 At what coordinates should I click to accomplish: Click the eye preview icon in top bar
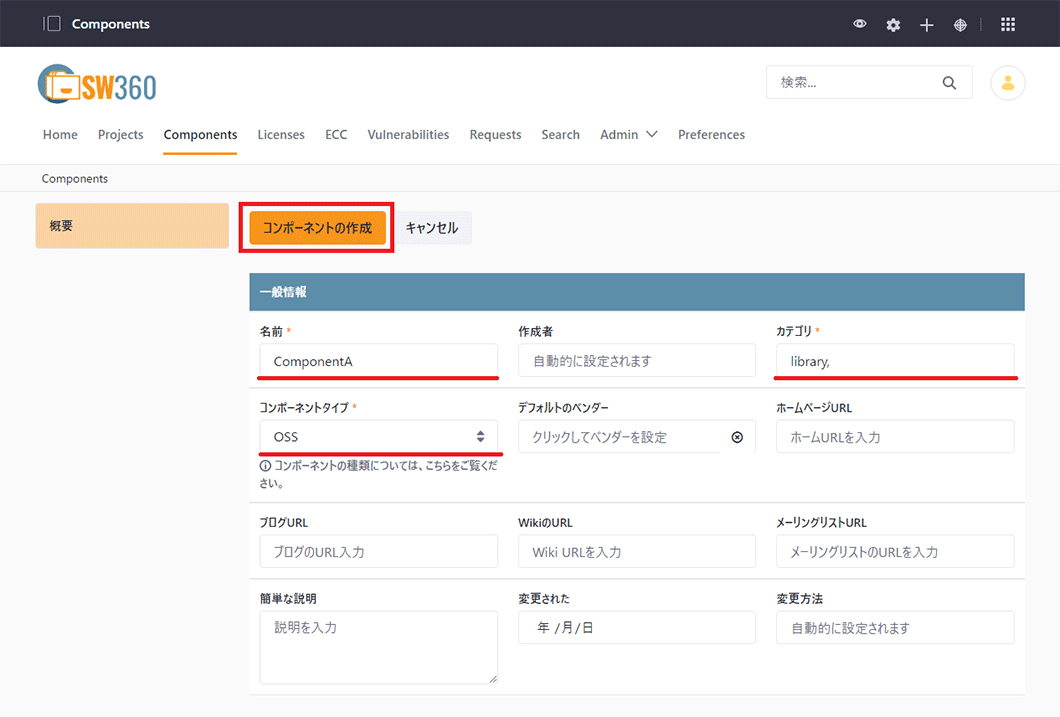pyautogui.click(x=860, y=24)
